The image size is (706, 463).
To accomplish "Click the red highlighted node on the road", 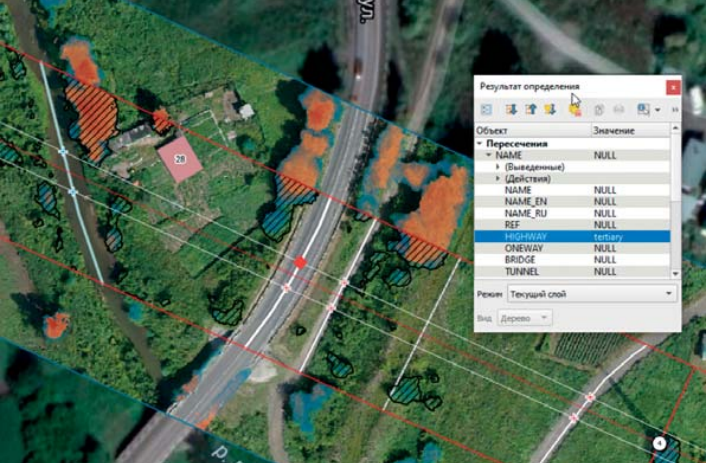I will pyautogui.click(x=300, y=262).
